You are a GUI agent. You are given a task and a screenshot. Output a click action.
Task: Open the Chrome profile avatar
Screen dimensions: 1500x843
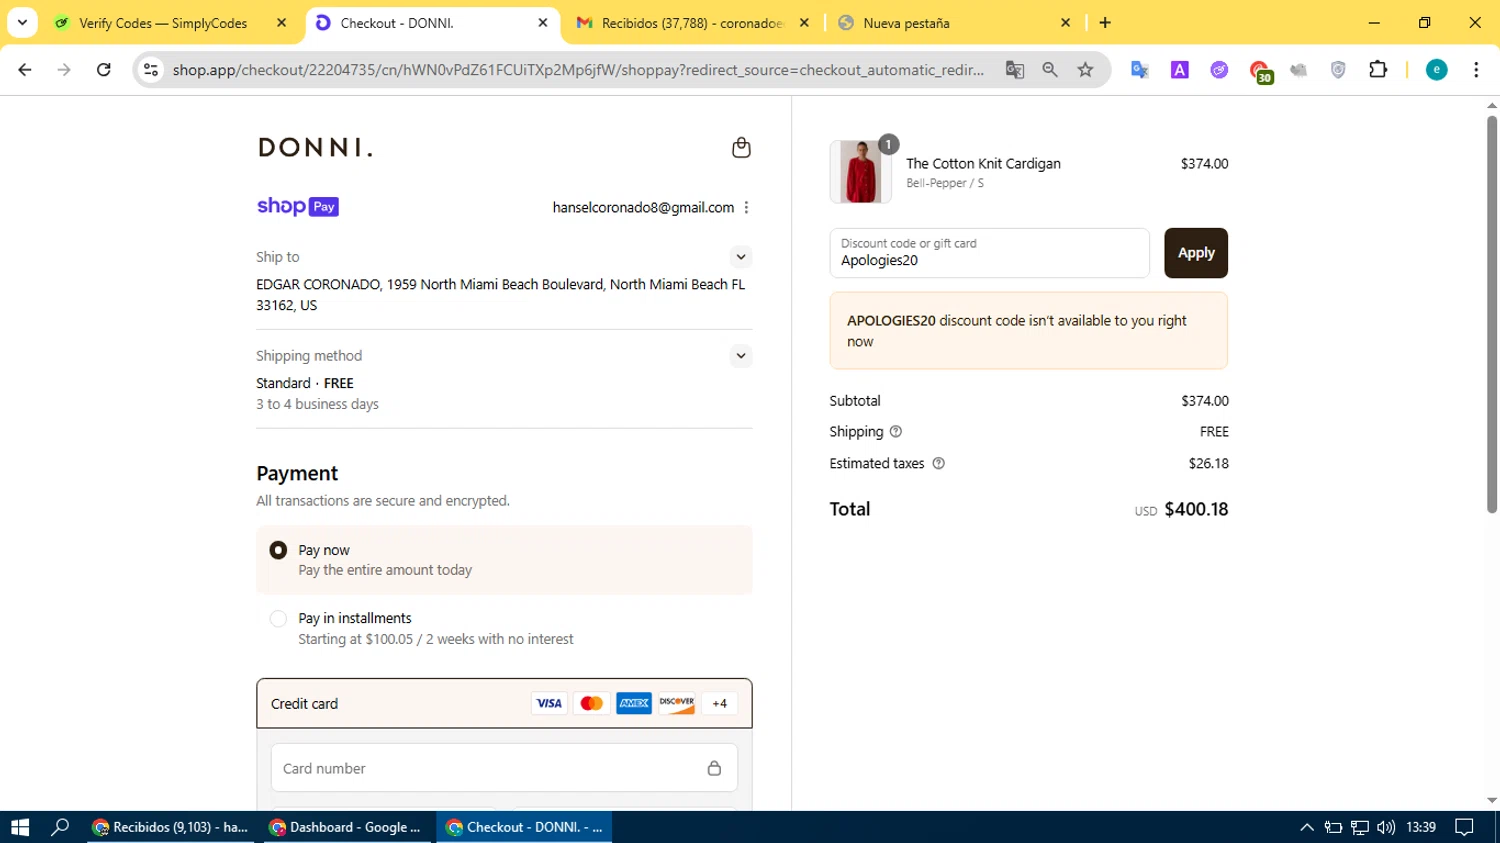coord(1436,70)
